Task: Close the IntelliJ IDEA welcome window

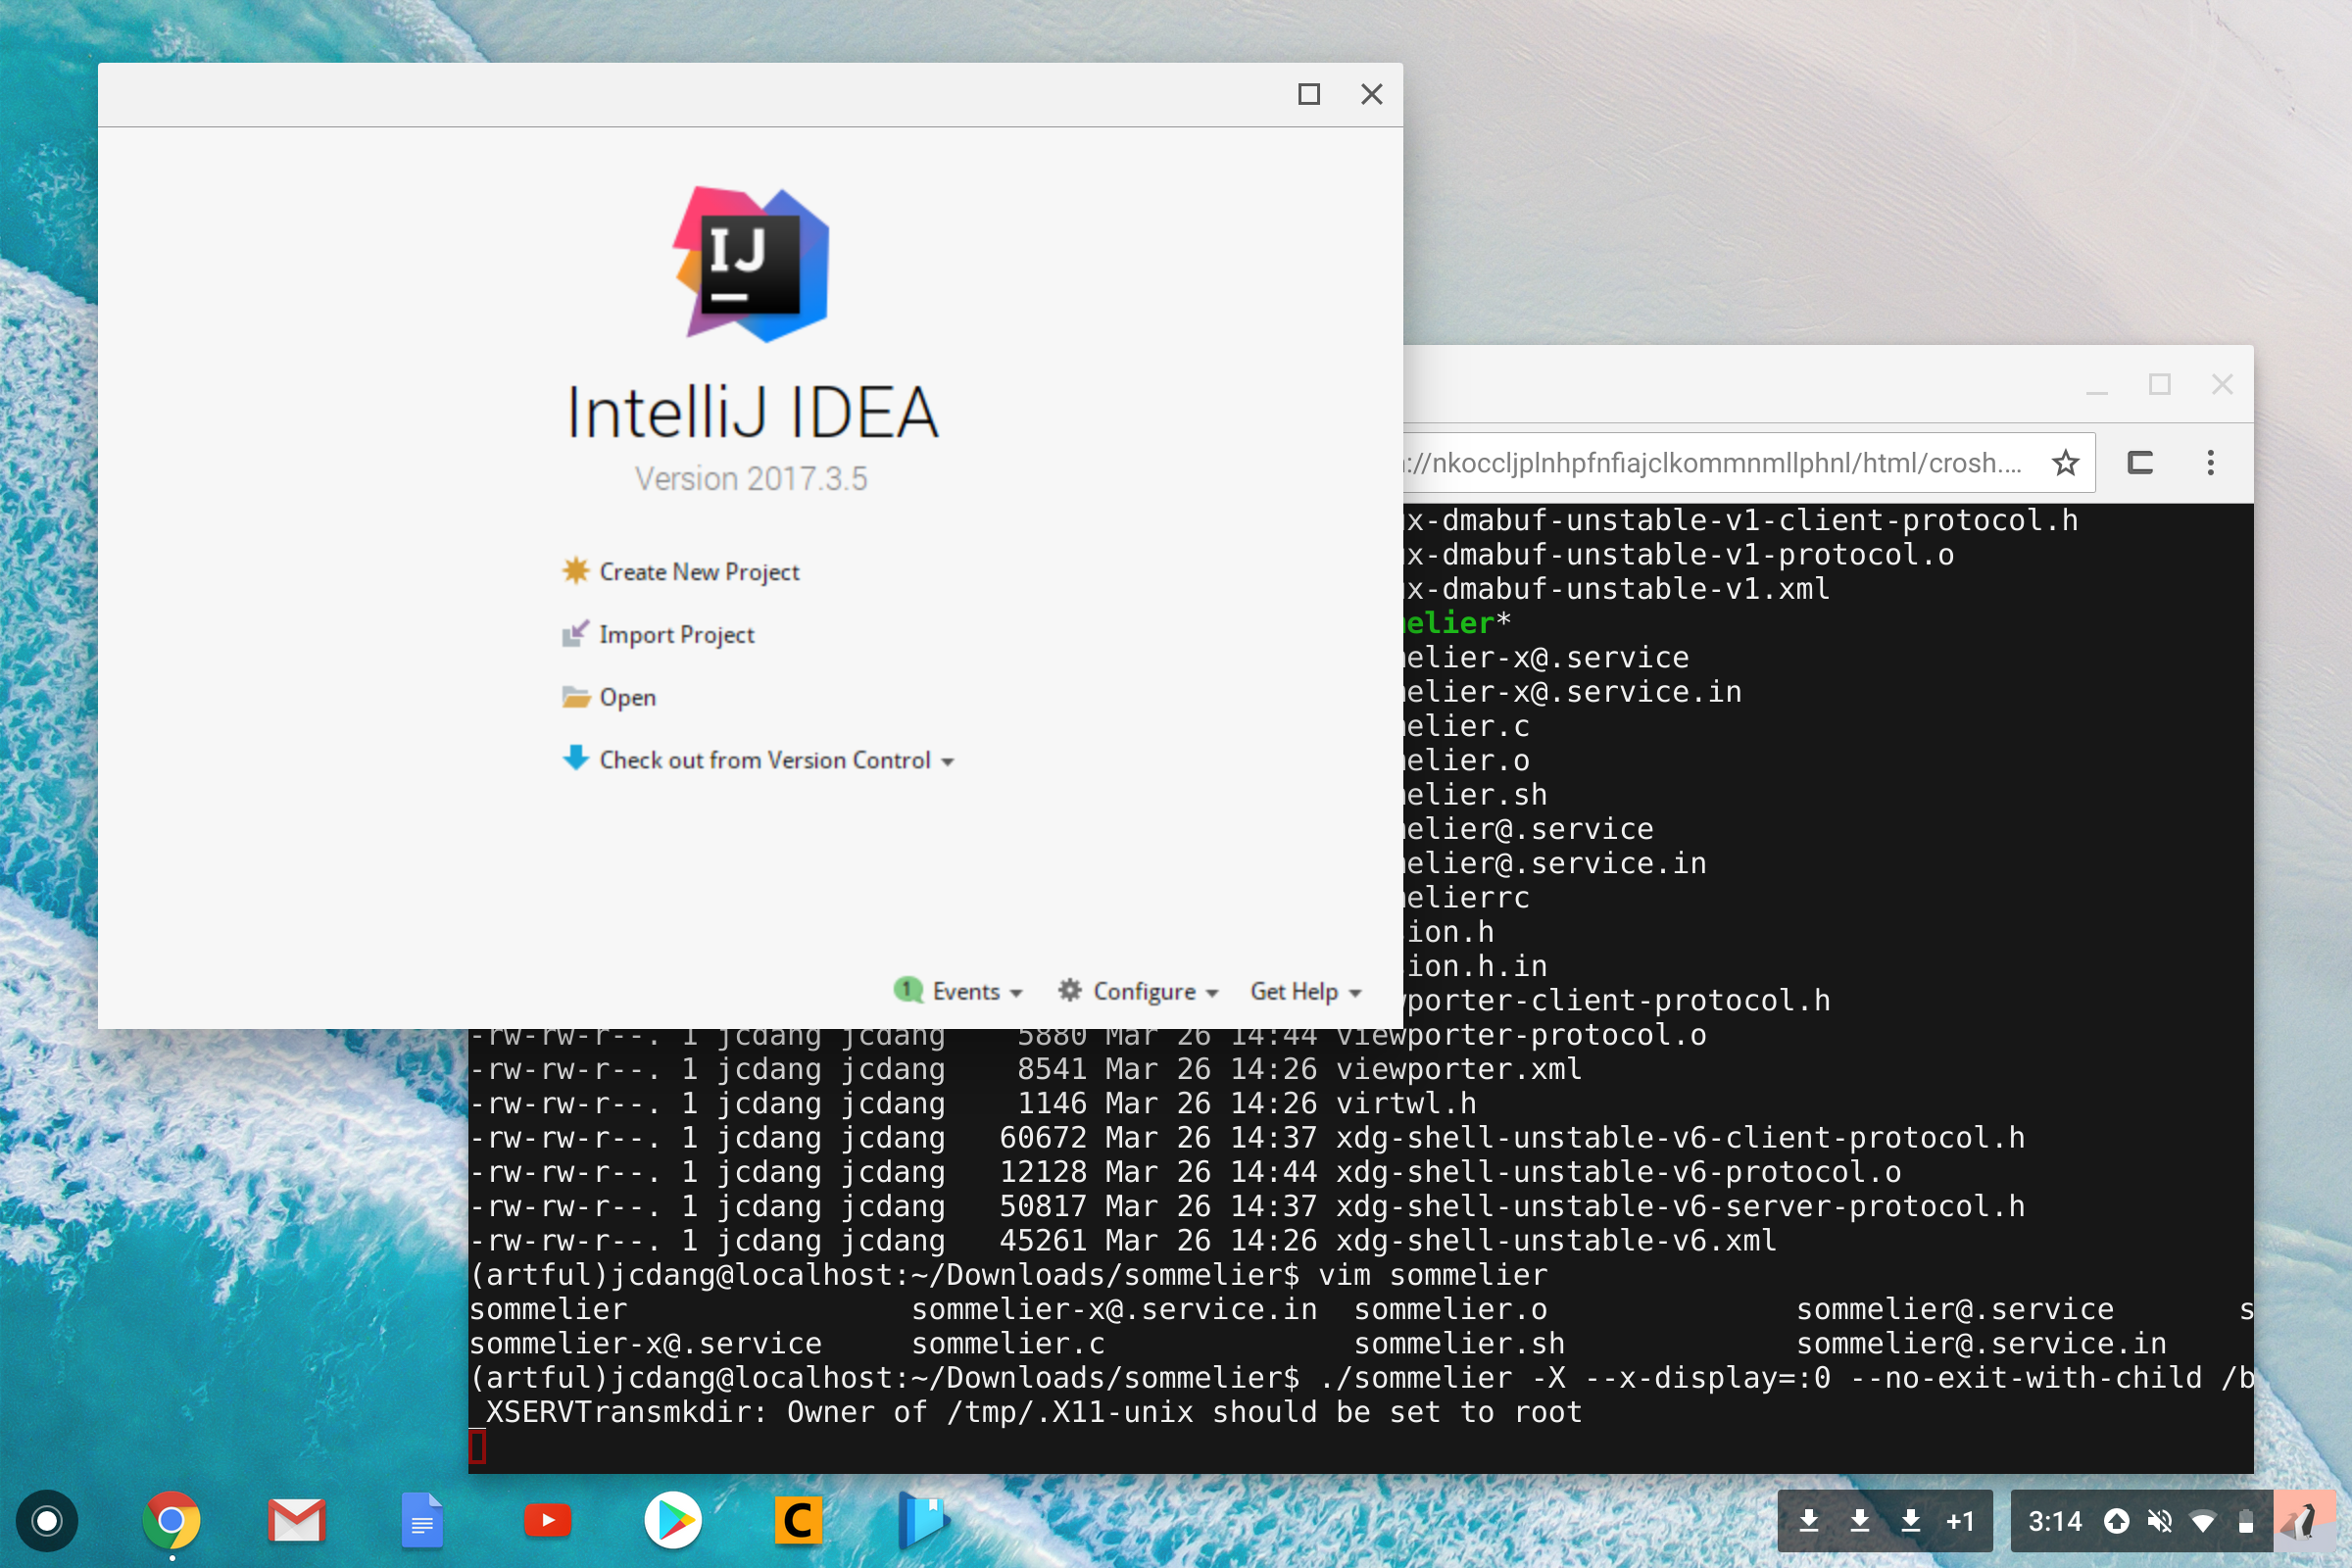Action: (1371, 94)
